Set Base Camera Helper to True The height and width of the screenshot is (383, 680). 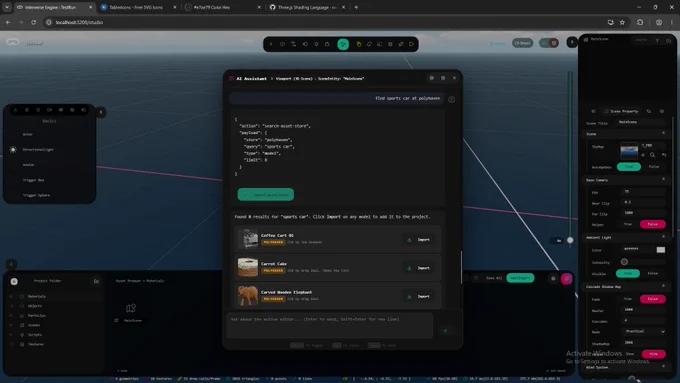pos(628,224)
